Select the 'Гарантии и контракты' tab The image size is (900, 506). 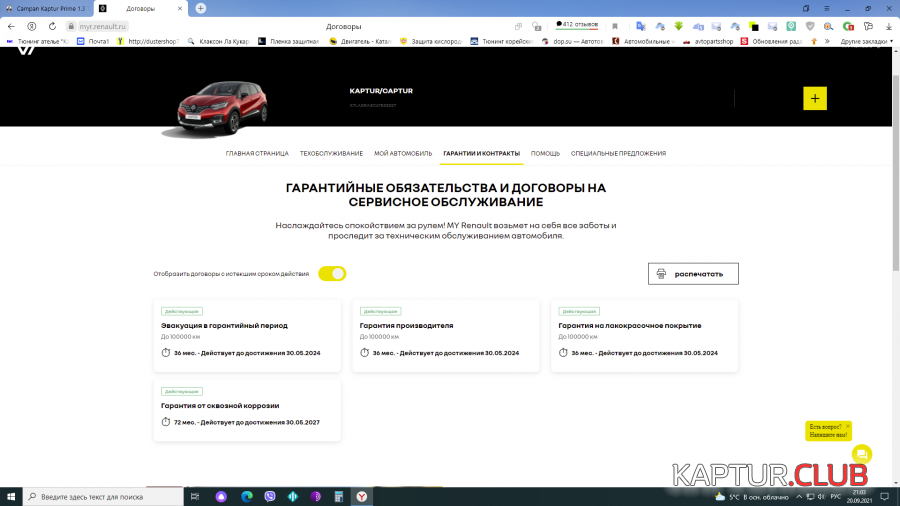tap(482, 153)
